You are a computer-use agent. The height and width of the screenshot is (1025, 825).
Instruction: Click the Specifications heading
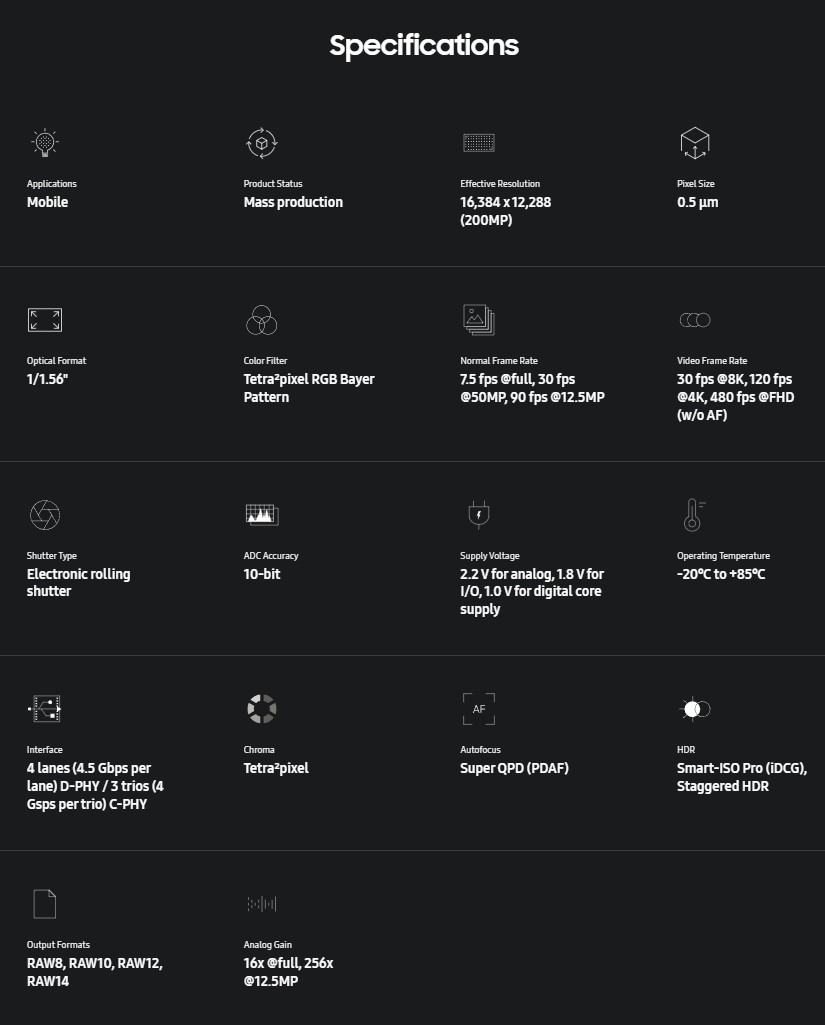424,45
